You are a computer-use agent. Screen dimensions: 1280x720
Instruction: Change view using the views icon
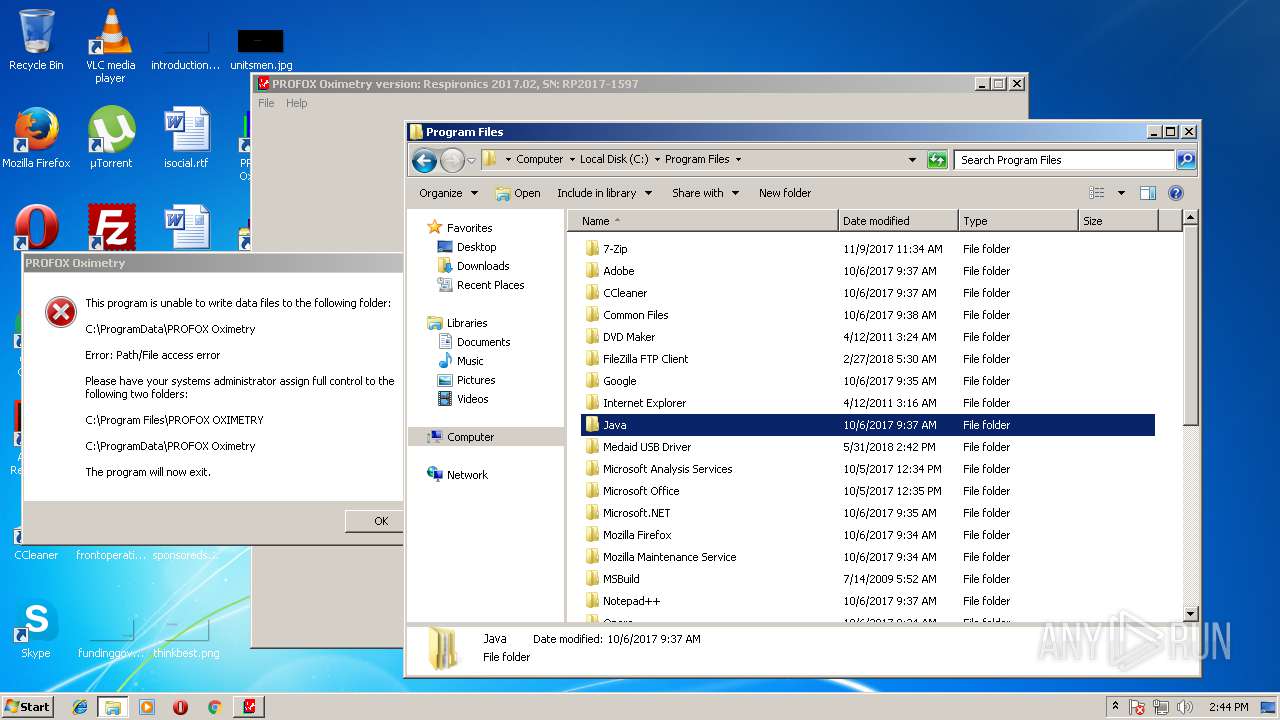coord(1097,193)
